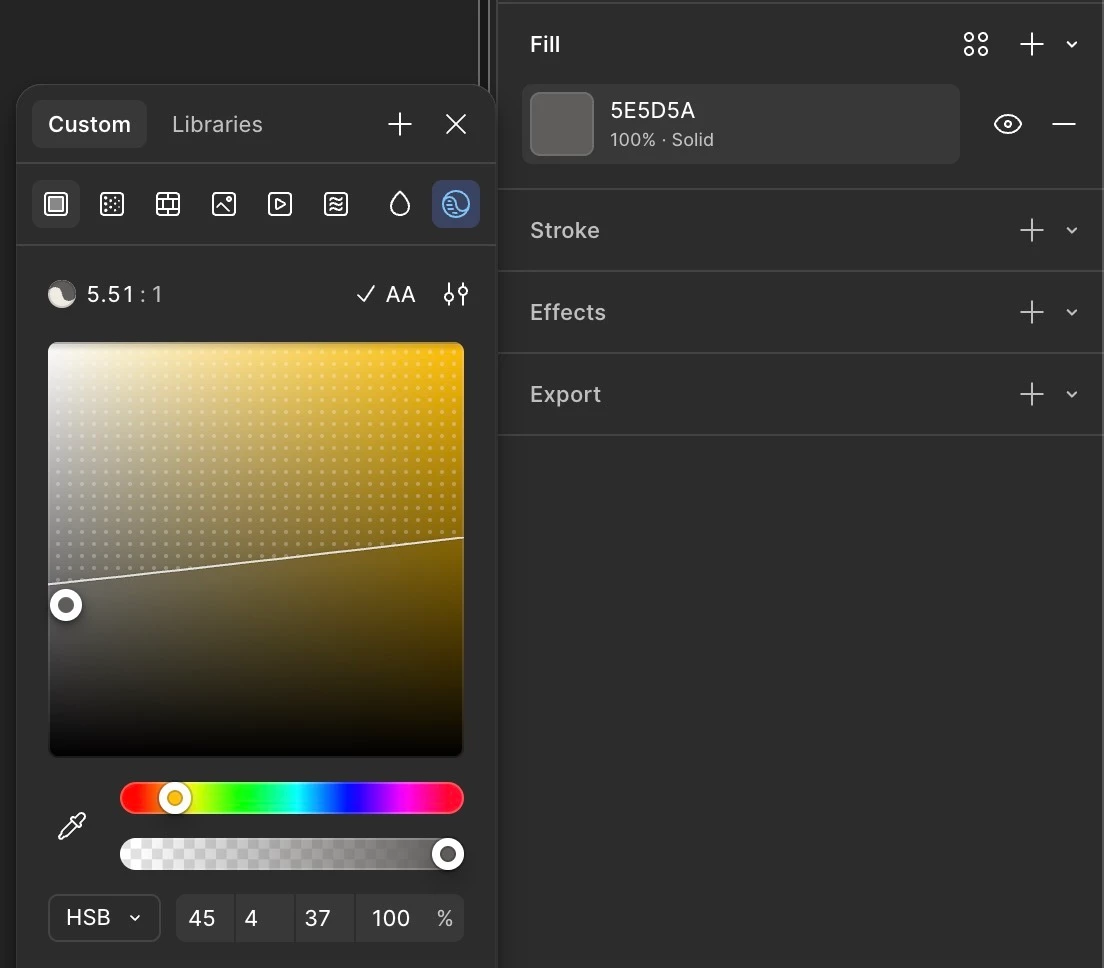Viewport: 1104px width, 968px height.
Task: Click the contrast ratio circle icon
Action: click(x=62, y=294)
